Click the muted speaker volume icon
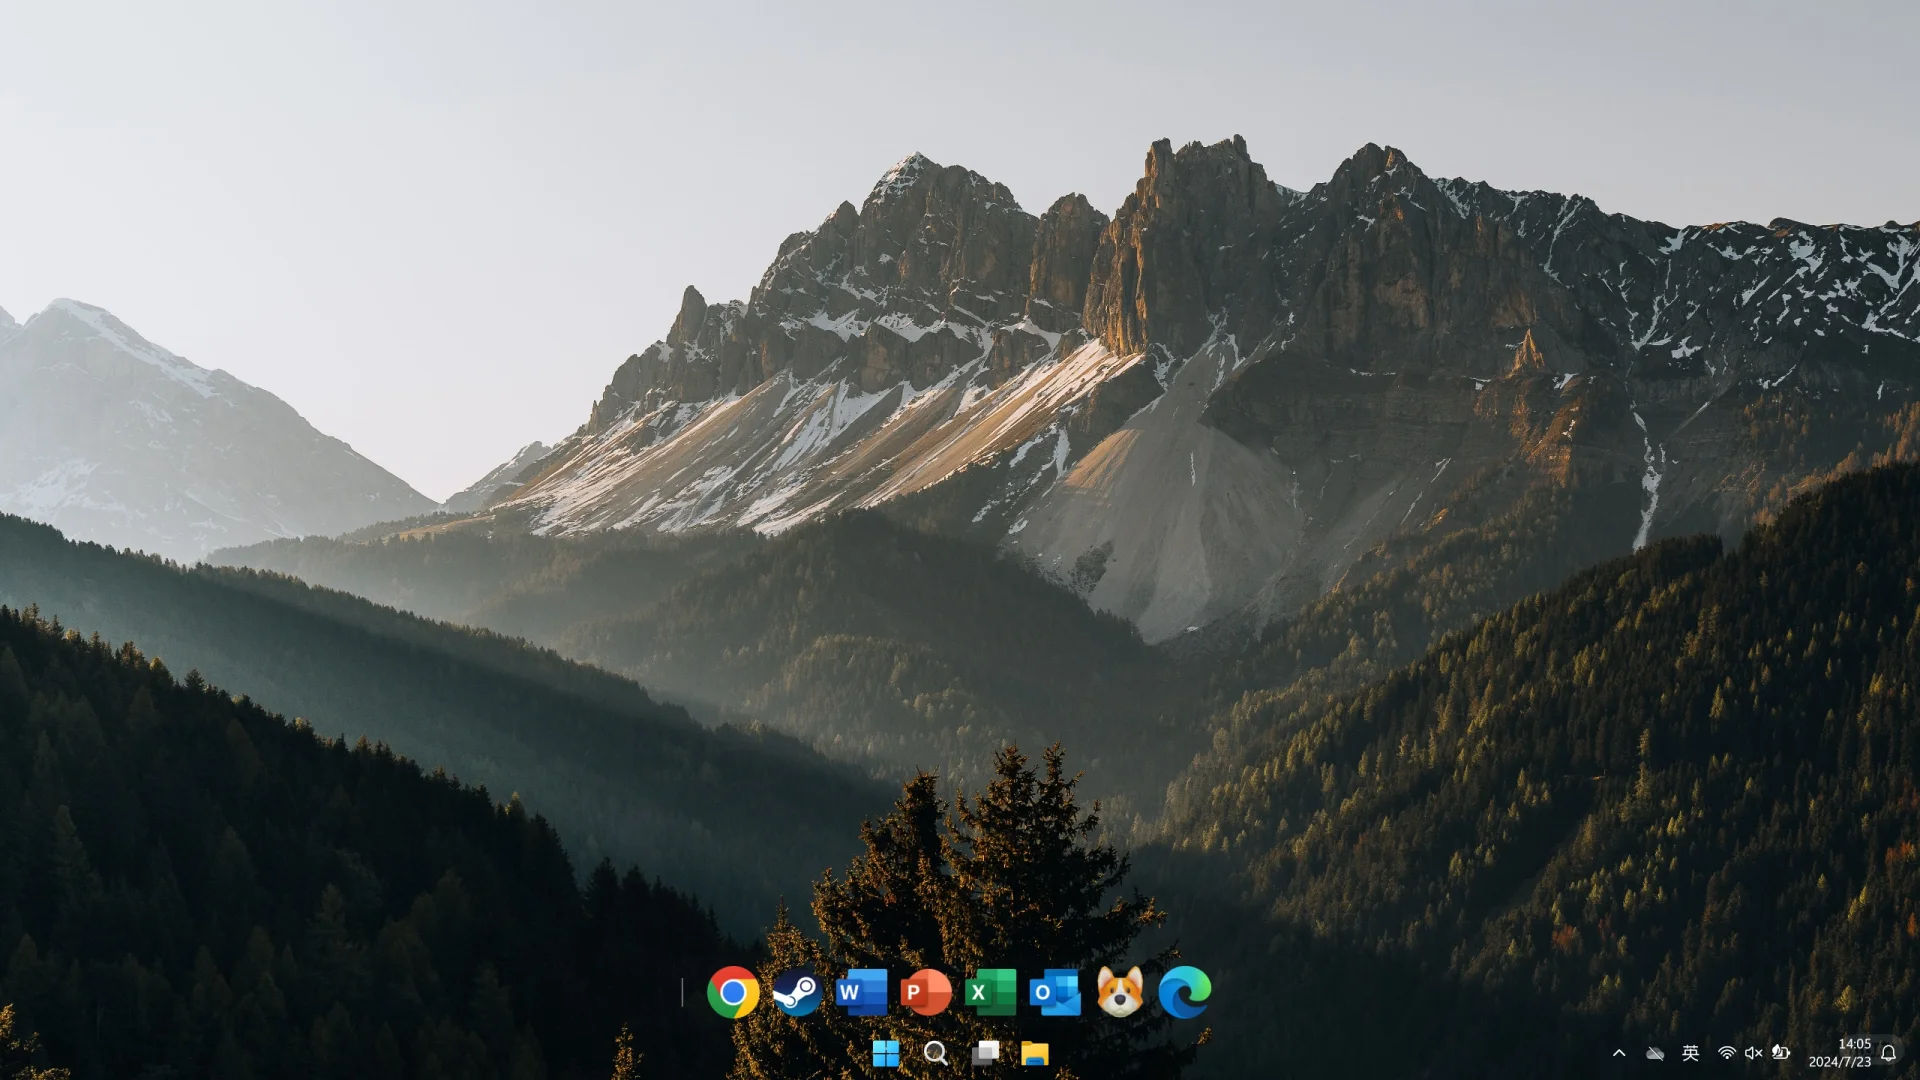1920x1080 pixels. pos(1754,1053)
